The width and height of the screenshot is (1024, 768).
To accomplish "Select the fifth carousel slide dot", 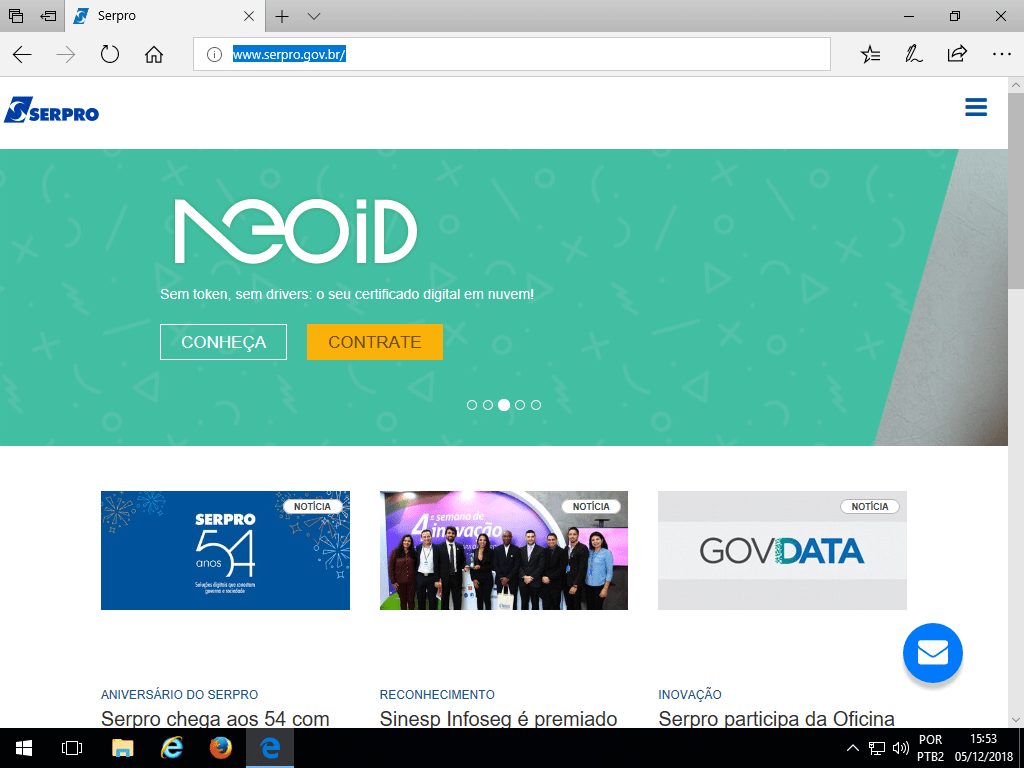I will [x=536, y=405].
